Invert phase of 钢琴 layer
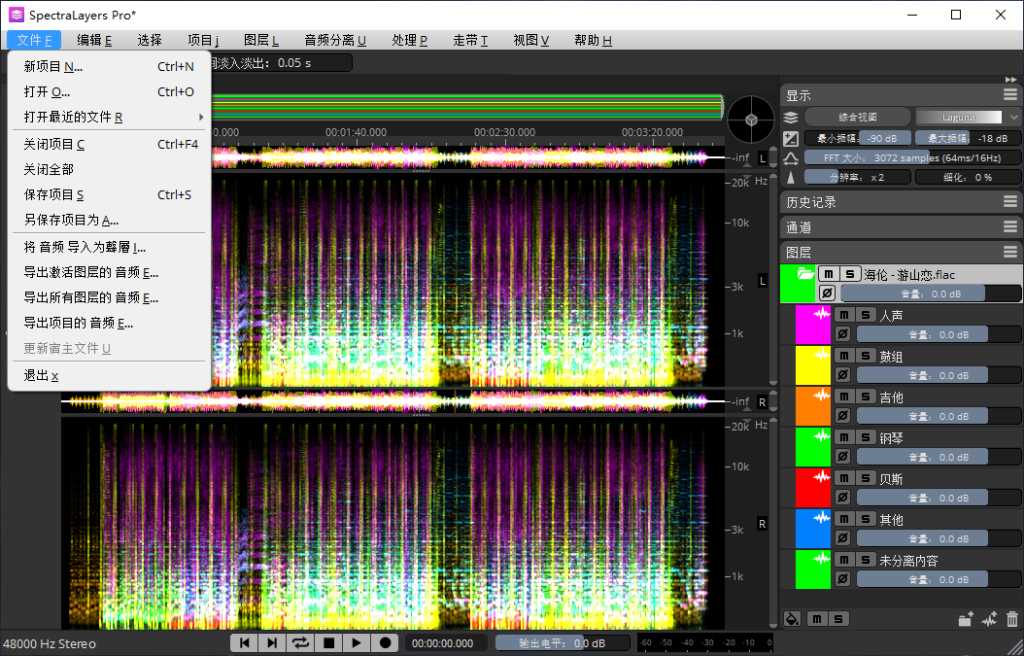1024x656 pixels. [x=843, y=457]
